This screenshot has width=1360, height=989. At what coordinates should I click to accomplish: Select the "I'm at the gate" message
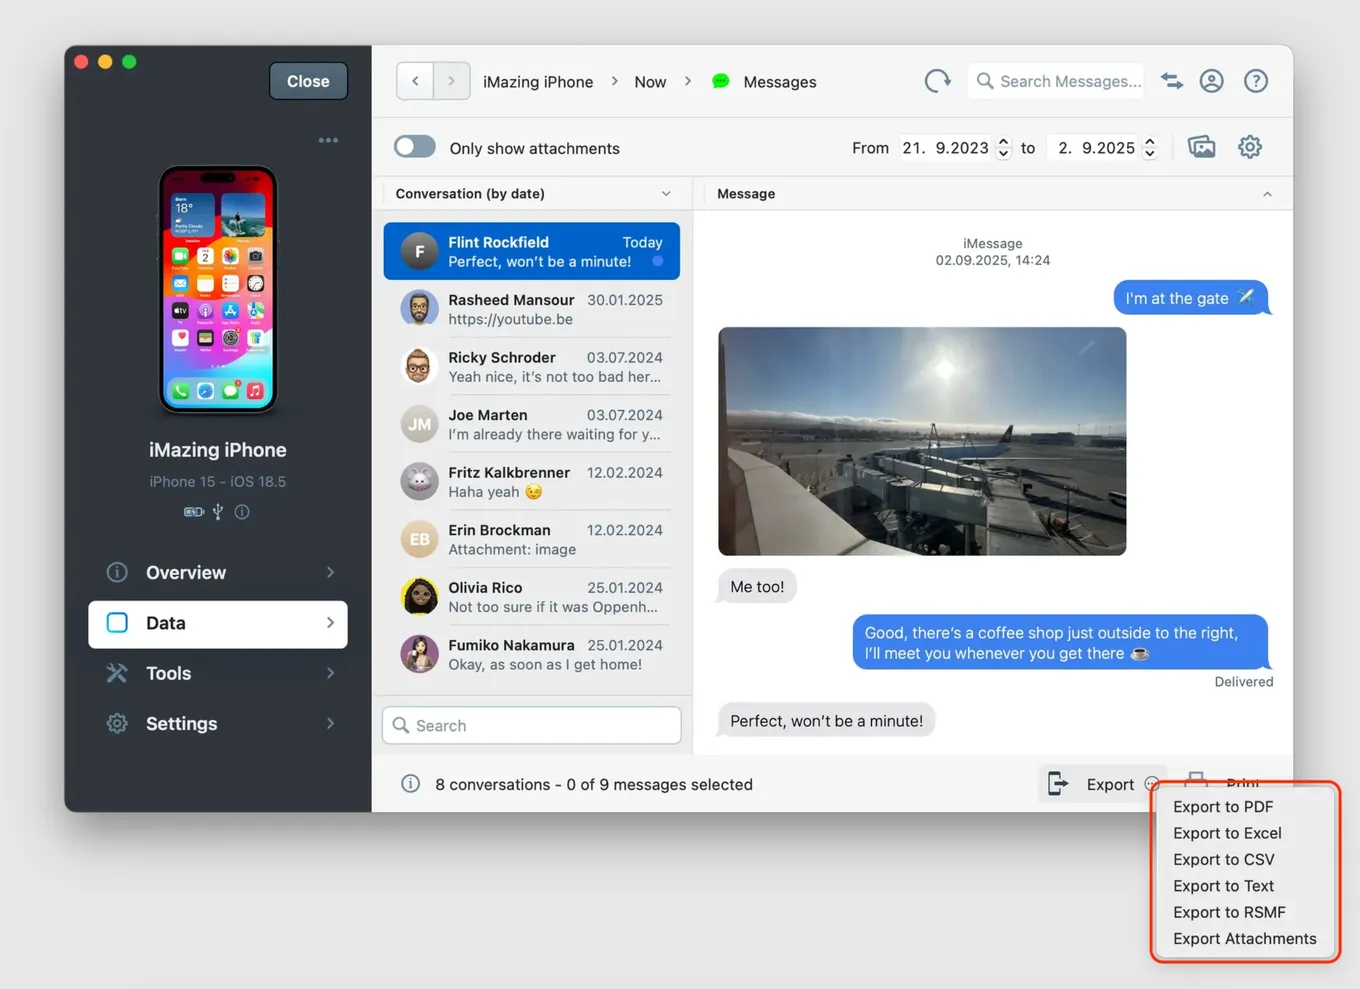[1191, 298]
